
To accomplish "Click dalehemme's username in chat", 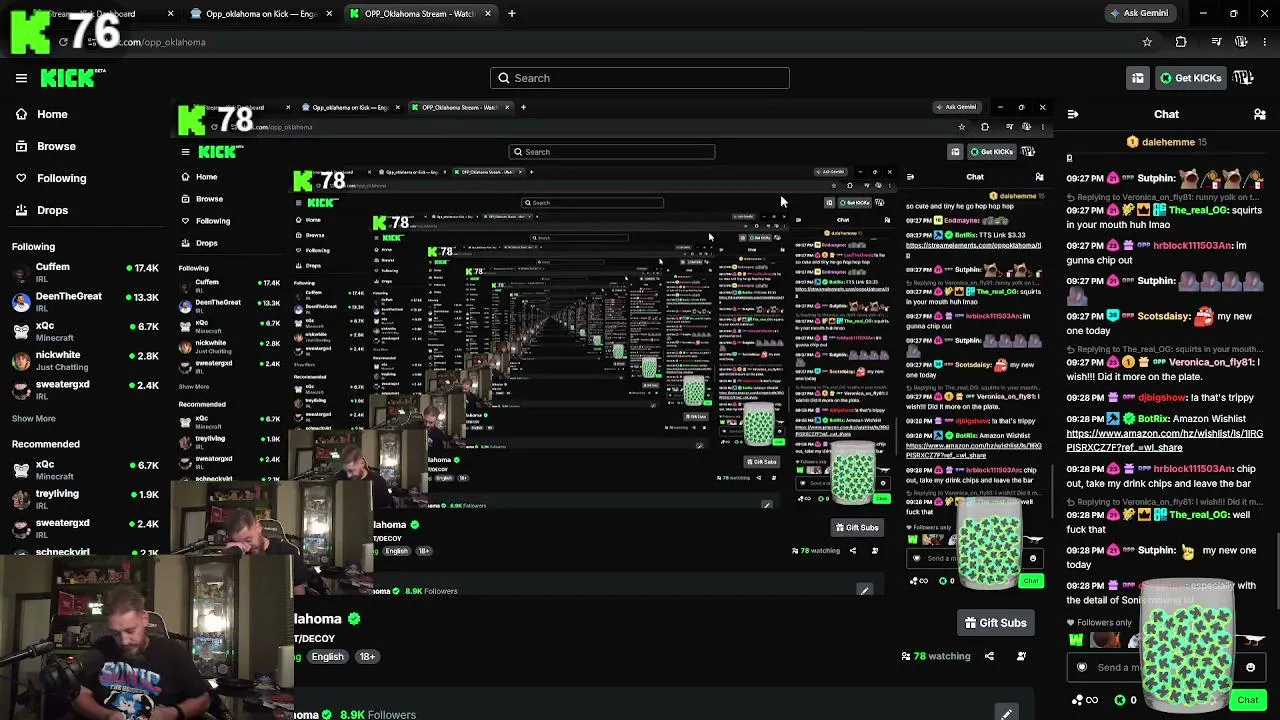I will click(1168, 142).
